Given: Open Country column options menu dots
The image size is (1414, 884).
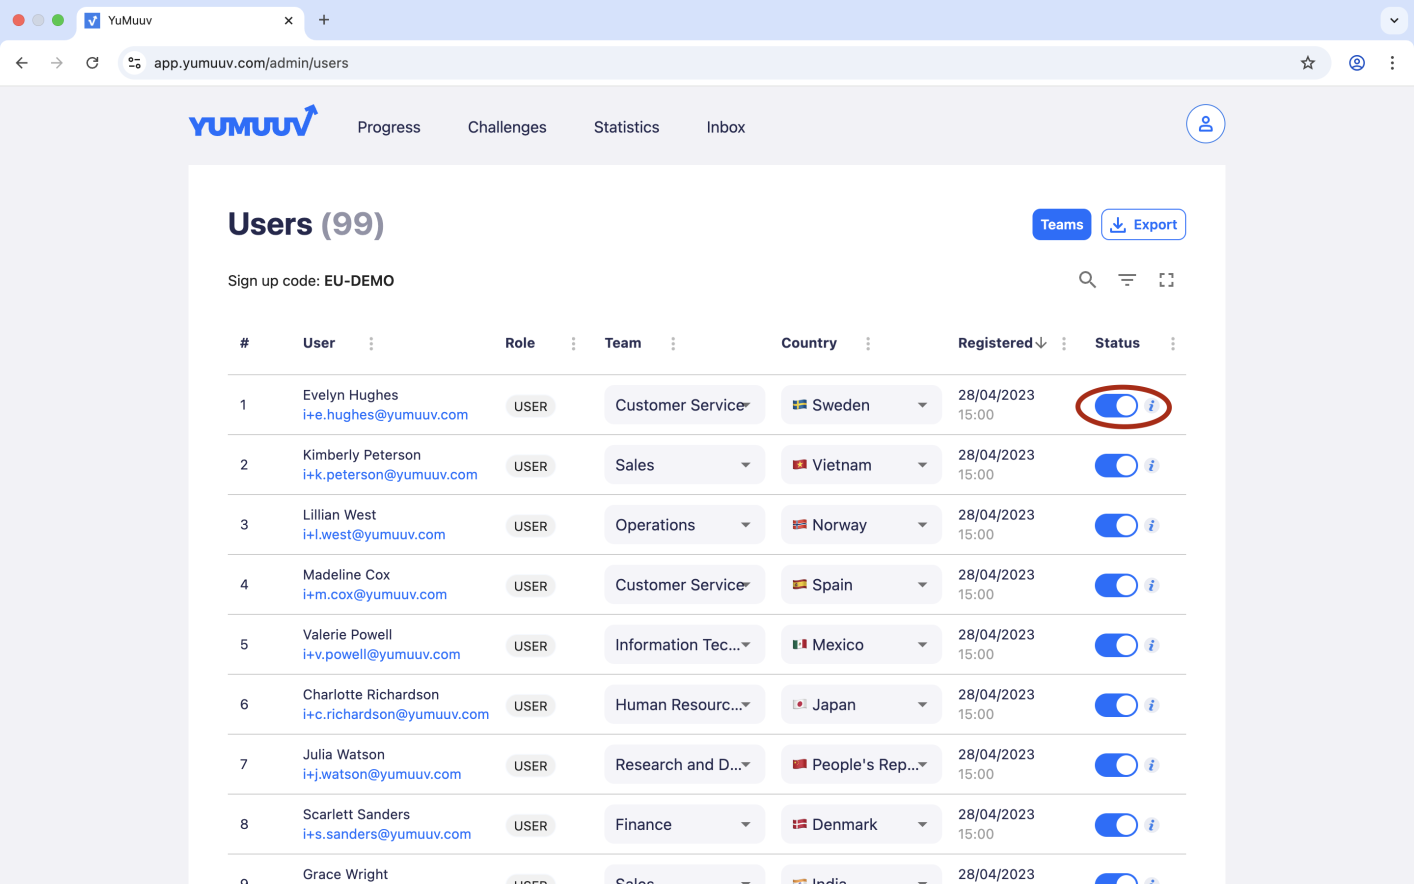Looking at the screenshot, I should click(x=868, y=344).
